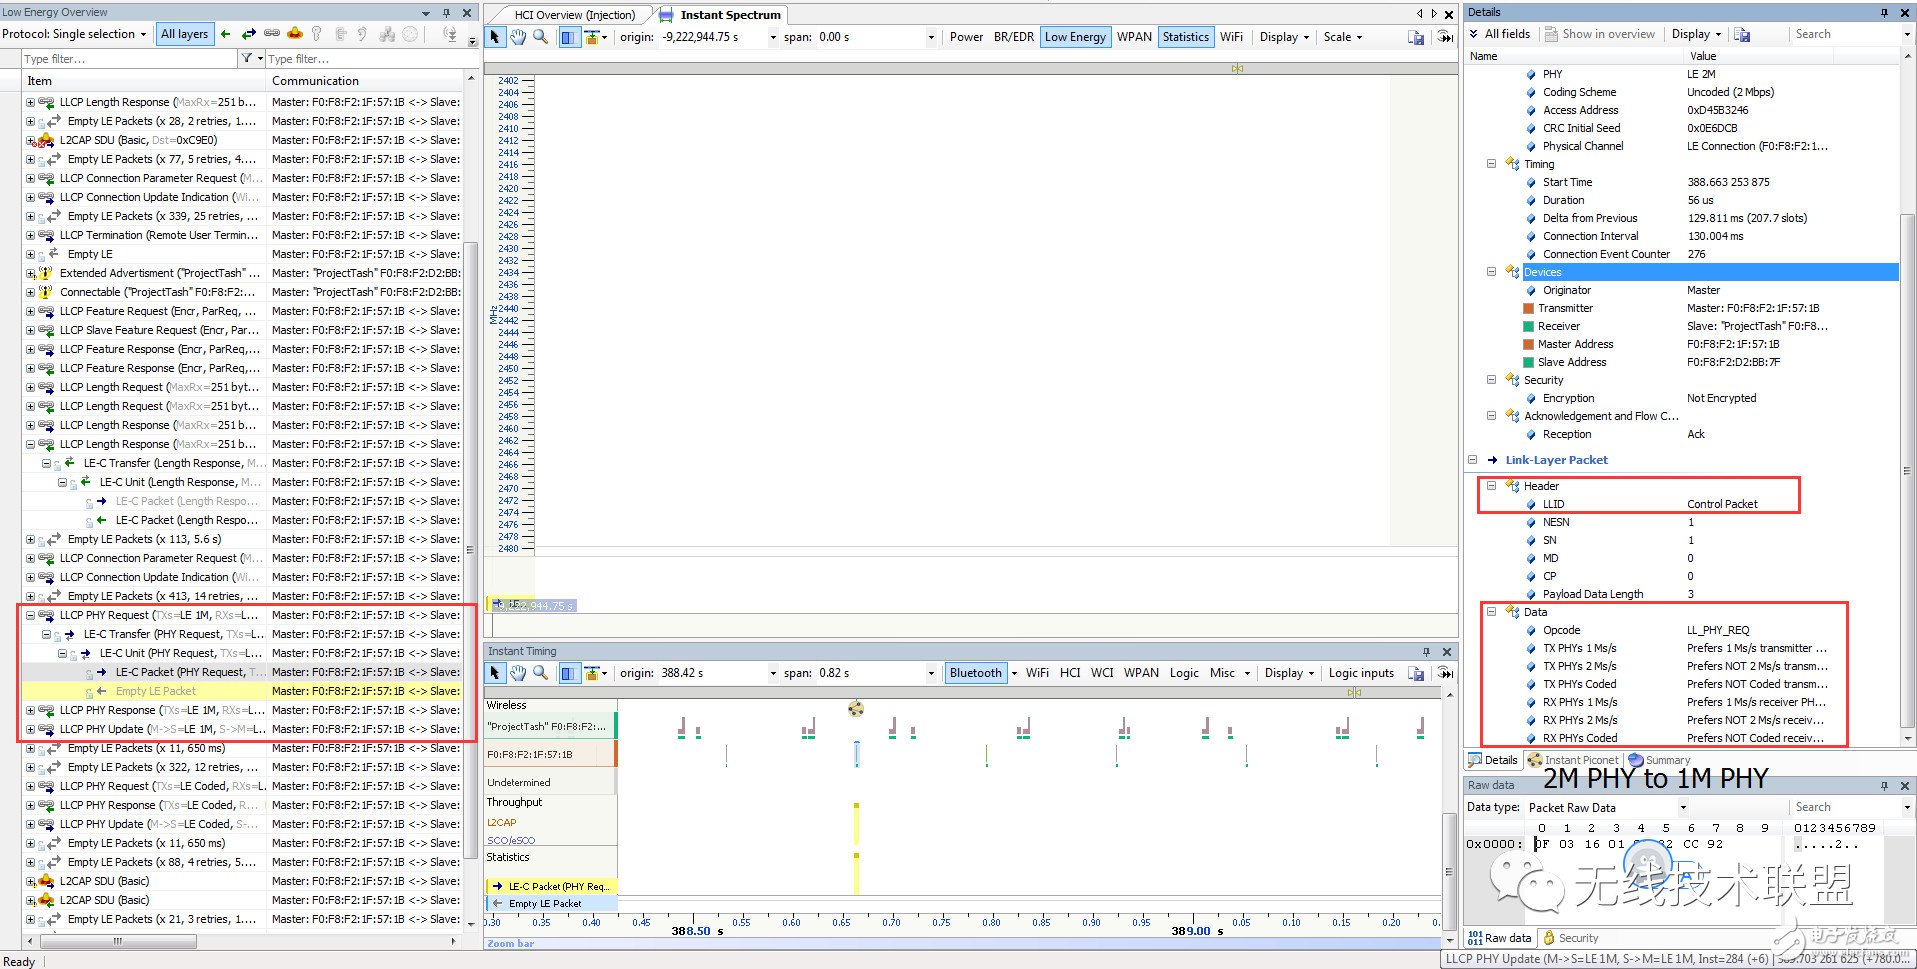Toggle the side legend panel icon in Instant Spectrum
Image resolution: width=1917 pixels, height=969 pixels.
point(568,37)
